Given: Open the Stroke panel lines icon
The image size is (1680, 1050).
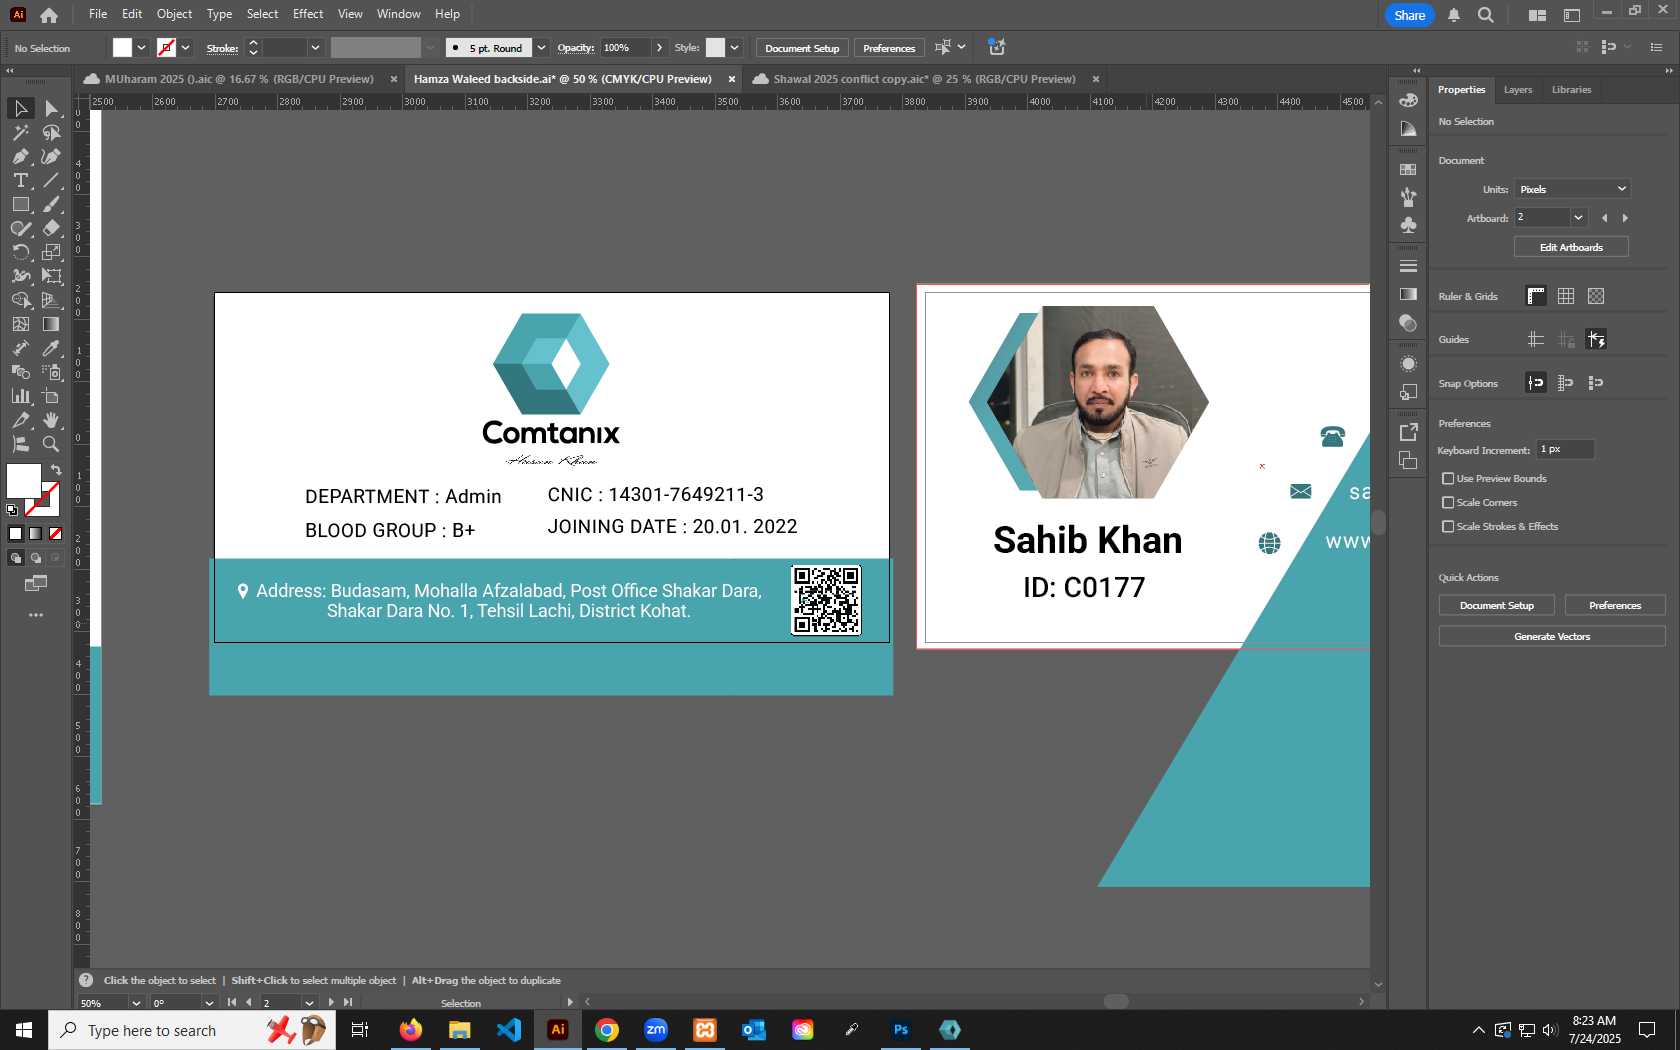Looking at the screenshot, I should click(1408, 266).
